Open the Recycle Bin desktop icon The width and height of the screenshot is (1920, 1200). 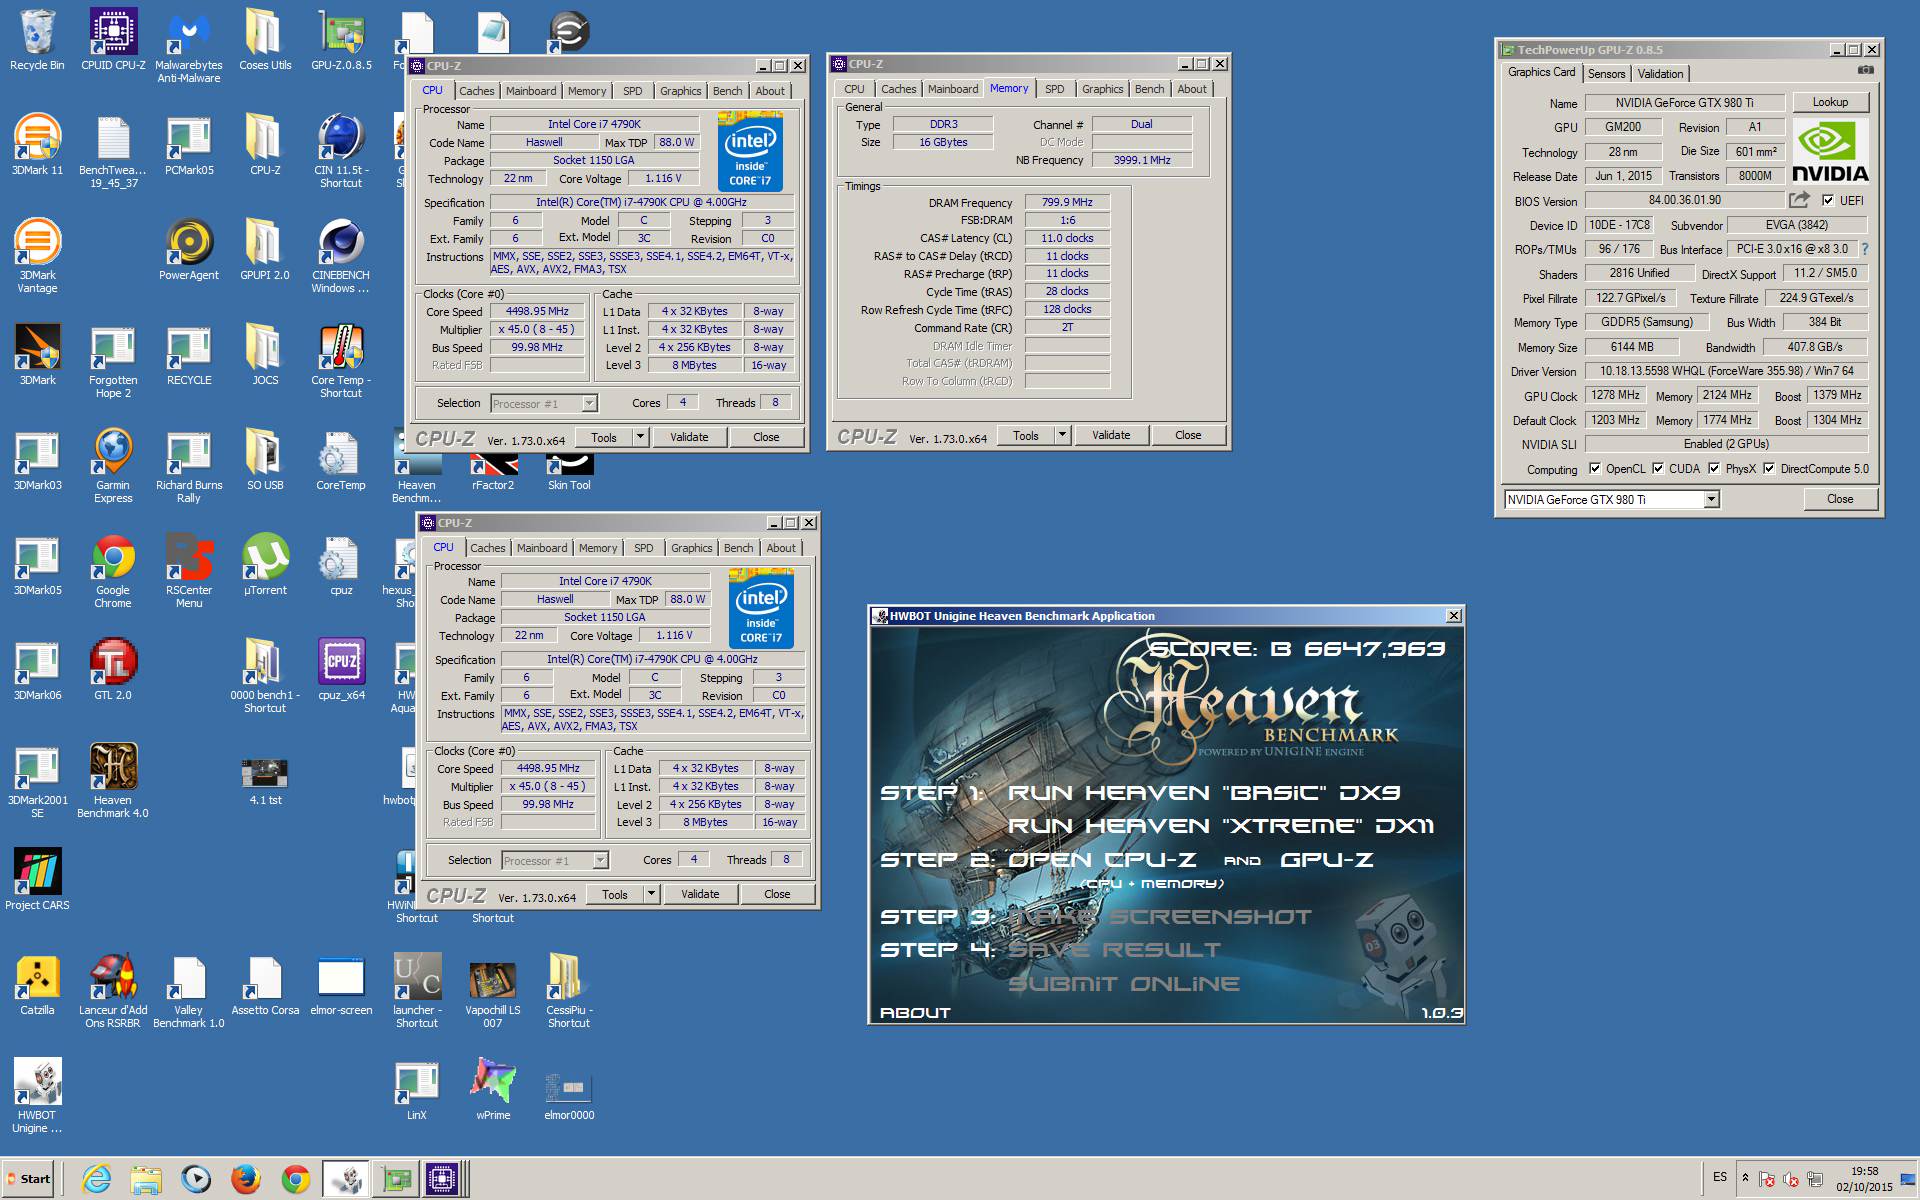tap(37, 40)
